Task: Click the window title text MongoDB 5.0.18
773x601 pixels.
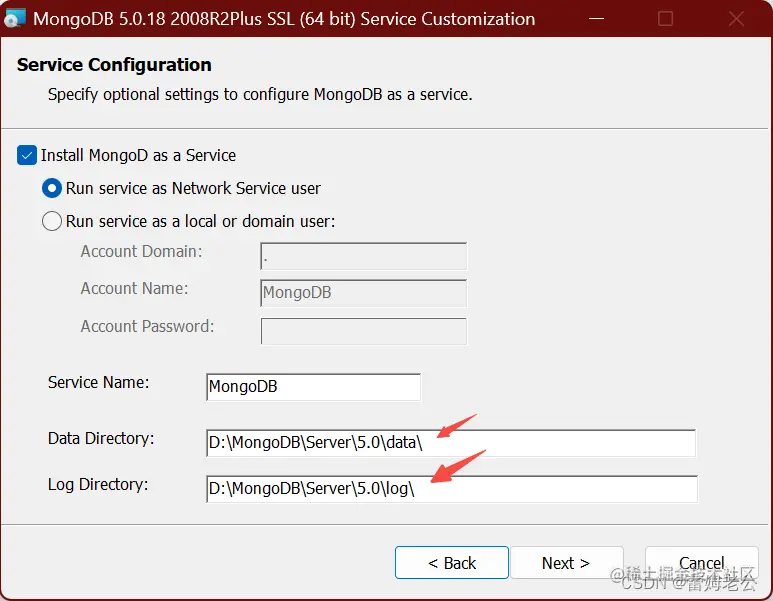Action: click(284, 19)
